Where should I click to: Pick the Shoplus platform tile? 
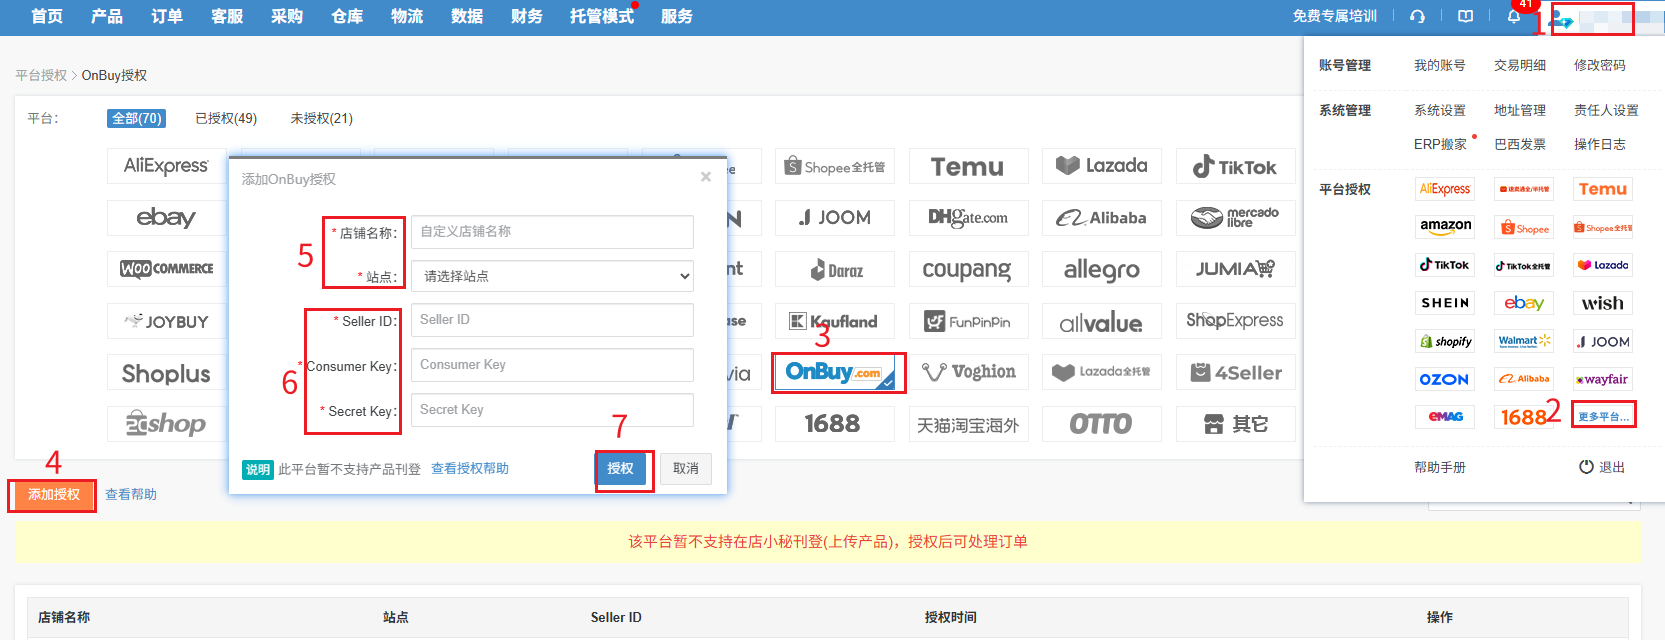167,372
